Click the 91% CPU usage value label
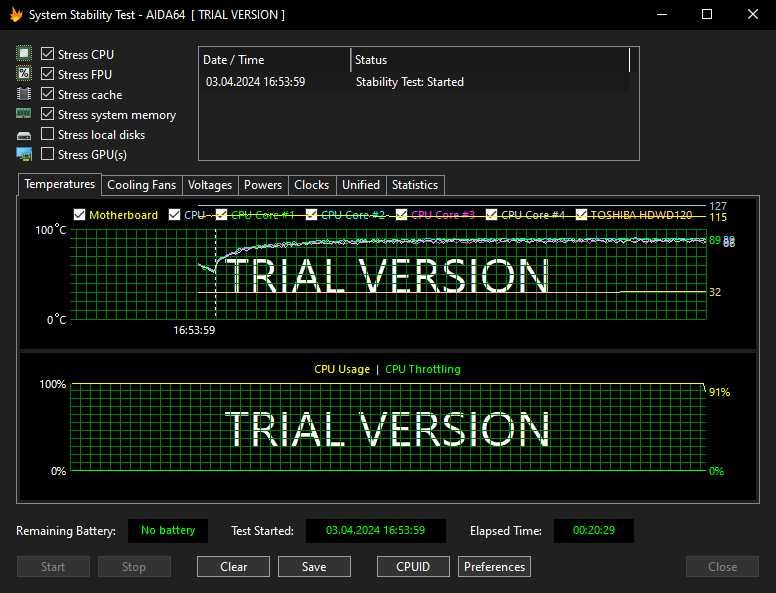The height and width of the screenshot is (593, 776). point(720,392)
